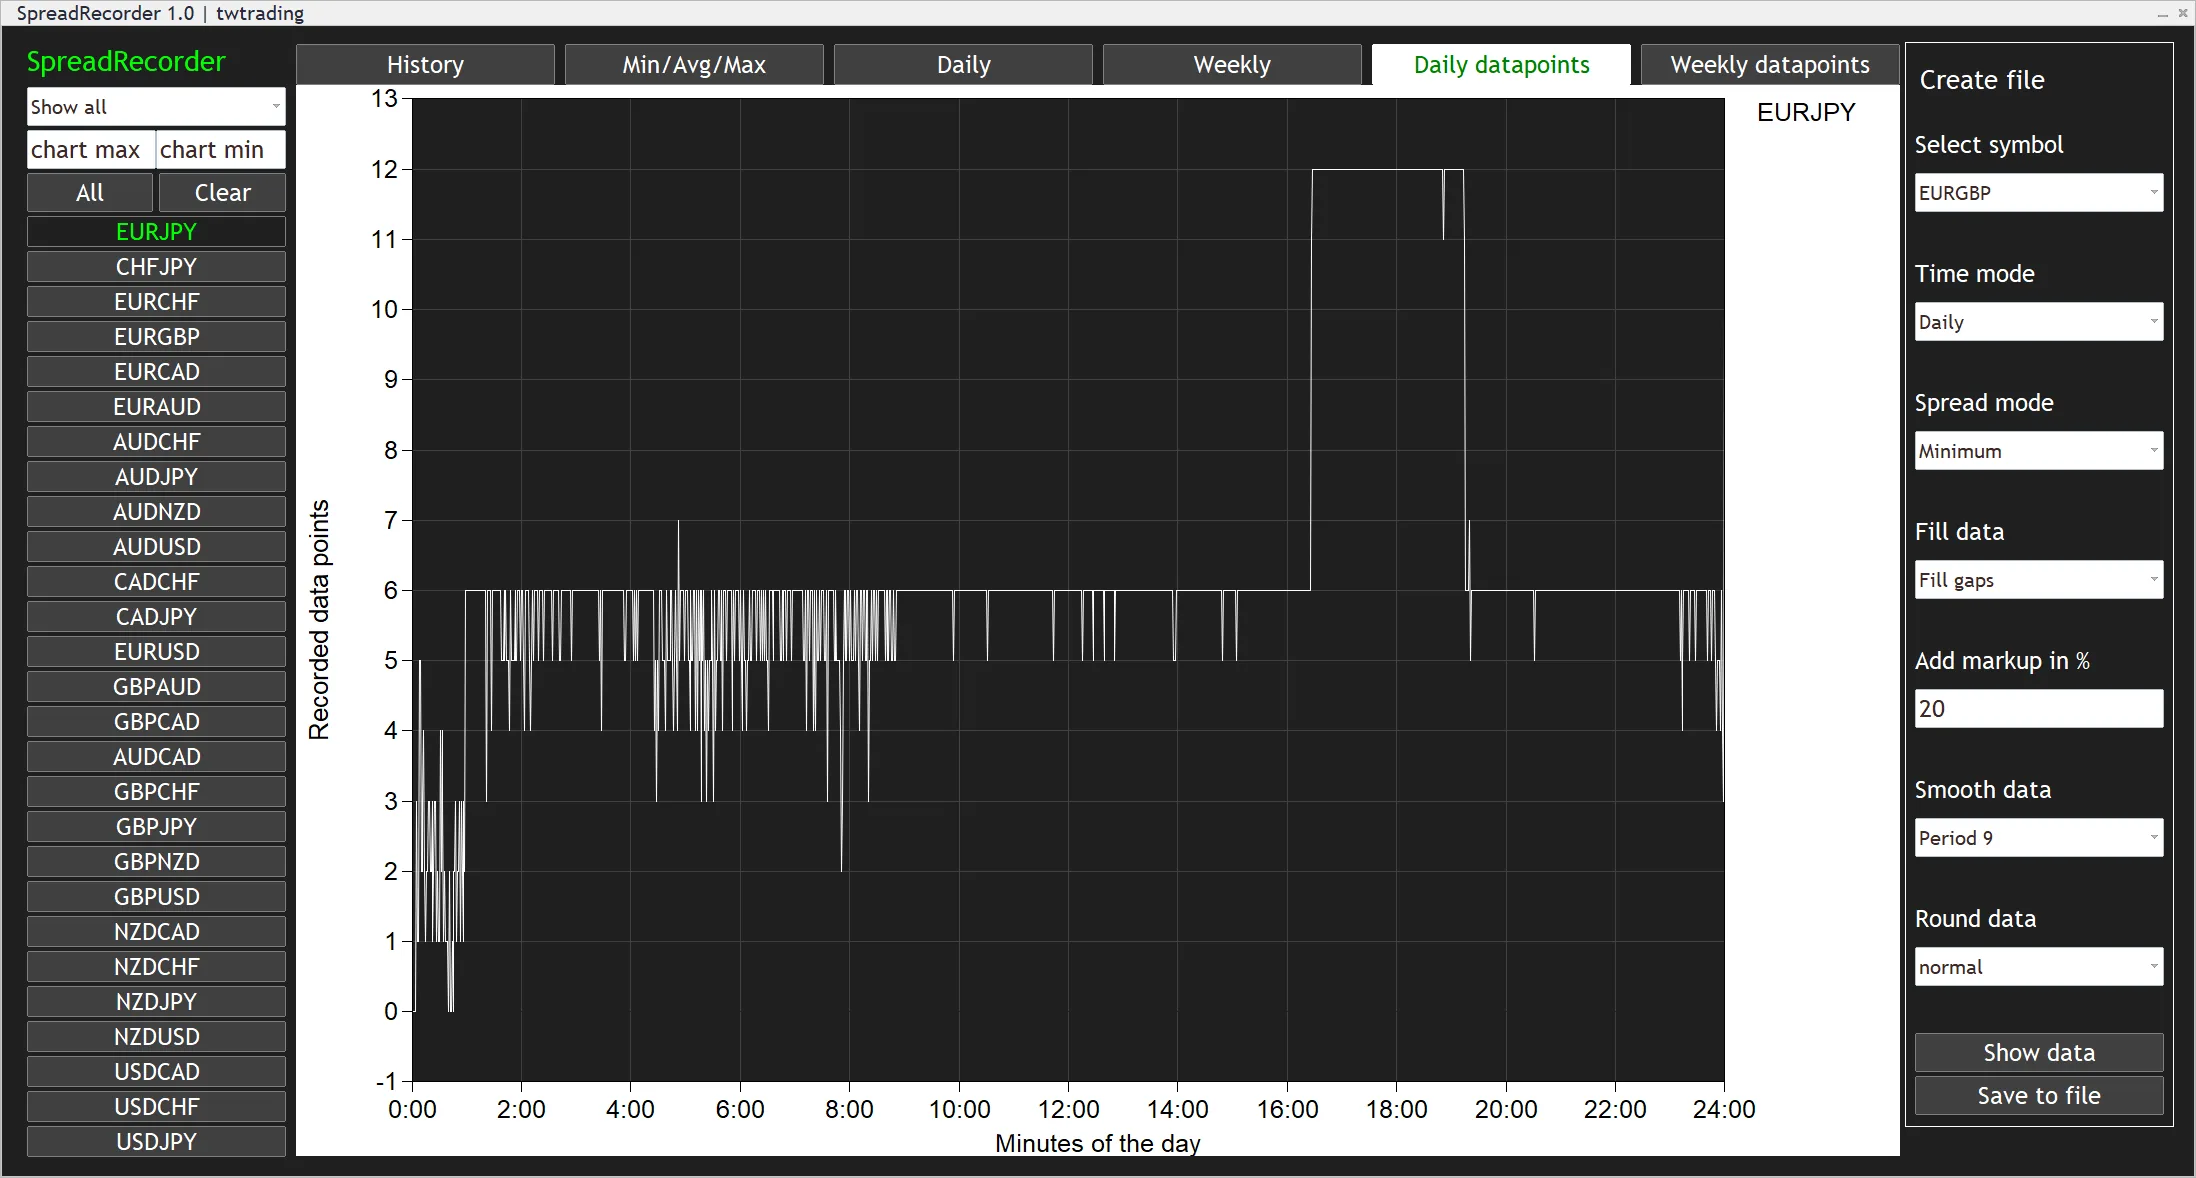Open the Show all dropdown
This screenshot has height=1178, width=2196.
[x=156, y=107]
